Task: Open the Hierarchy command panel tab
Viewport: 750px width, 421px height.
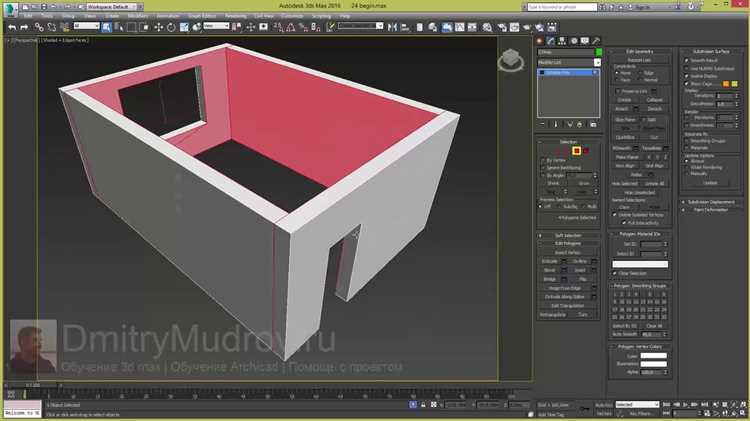Action: [x=562, y=41]
